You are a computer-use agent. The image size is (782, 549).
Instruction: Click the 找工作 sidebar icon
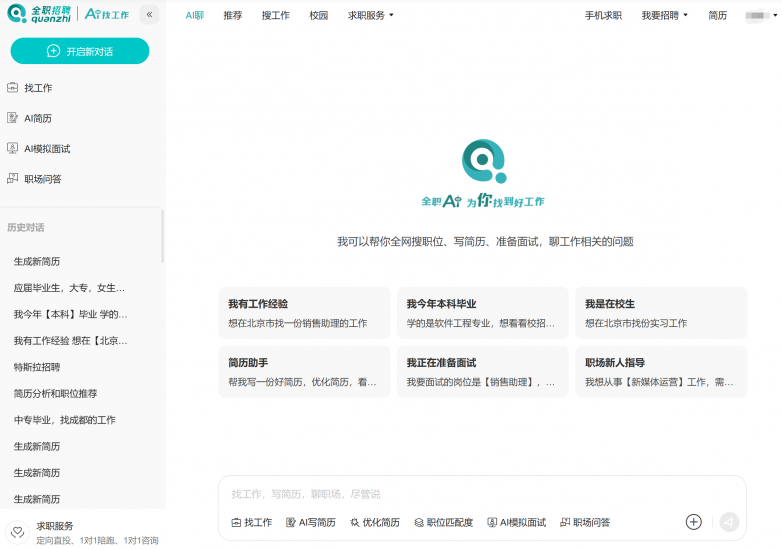(x=13, y=88)
